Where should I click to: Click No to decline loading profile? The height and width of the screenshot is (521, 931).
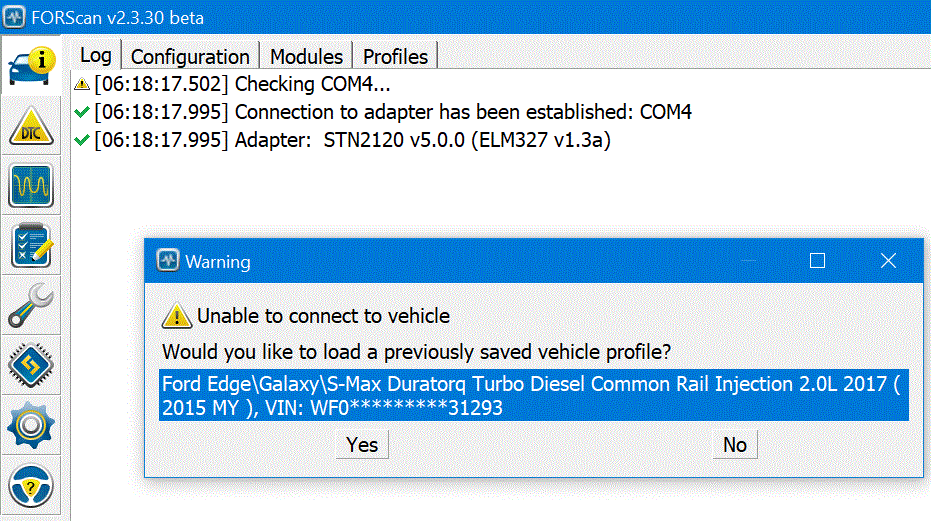735,445
